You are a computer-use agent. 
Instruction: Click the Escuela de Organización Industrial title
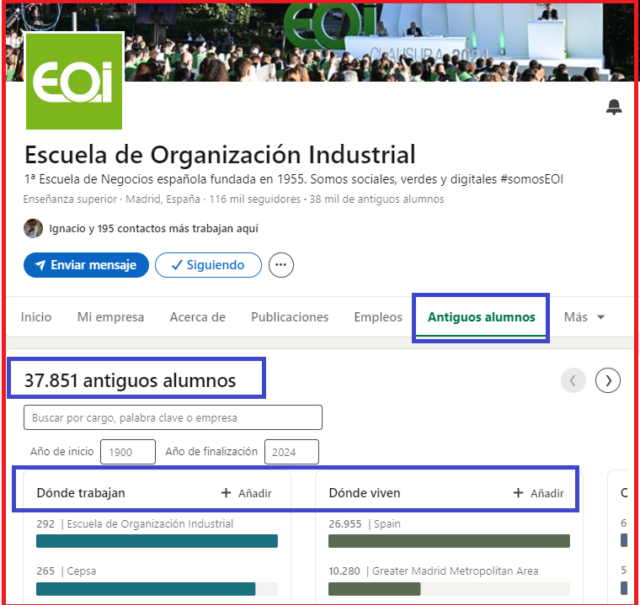click(220, 155)
